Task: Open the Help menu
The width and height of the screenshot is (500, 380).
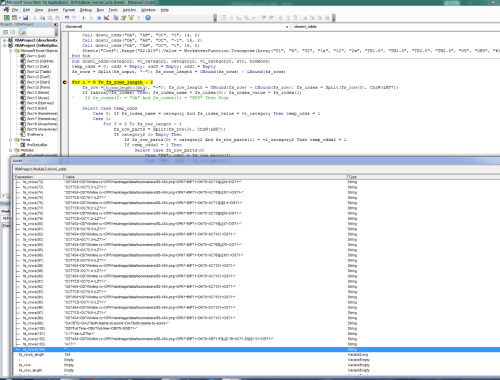Action: point(165,10)
